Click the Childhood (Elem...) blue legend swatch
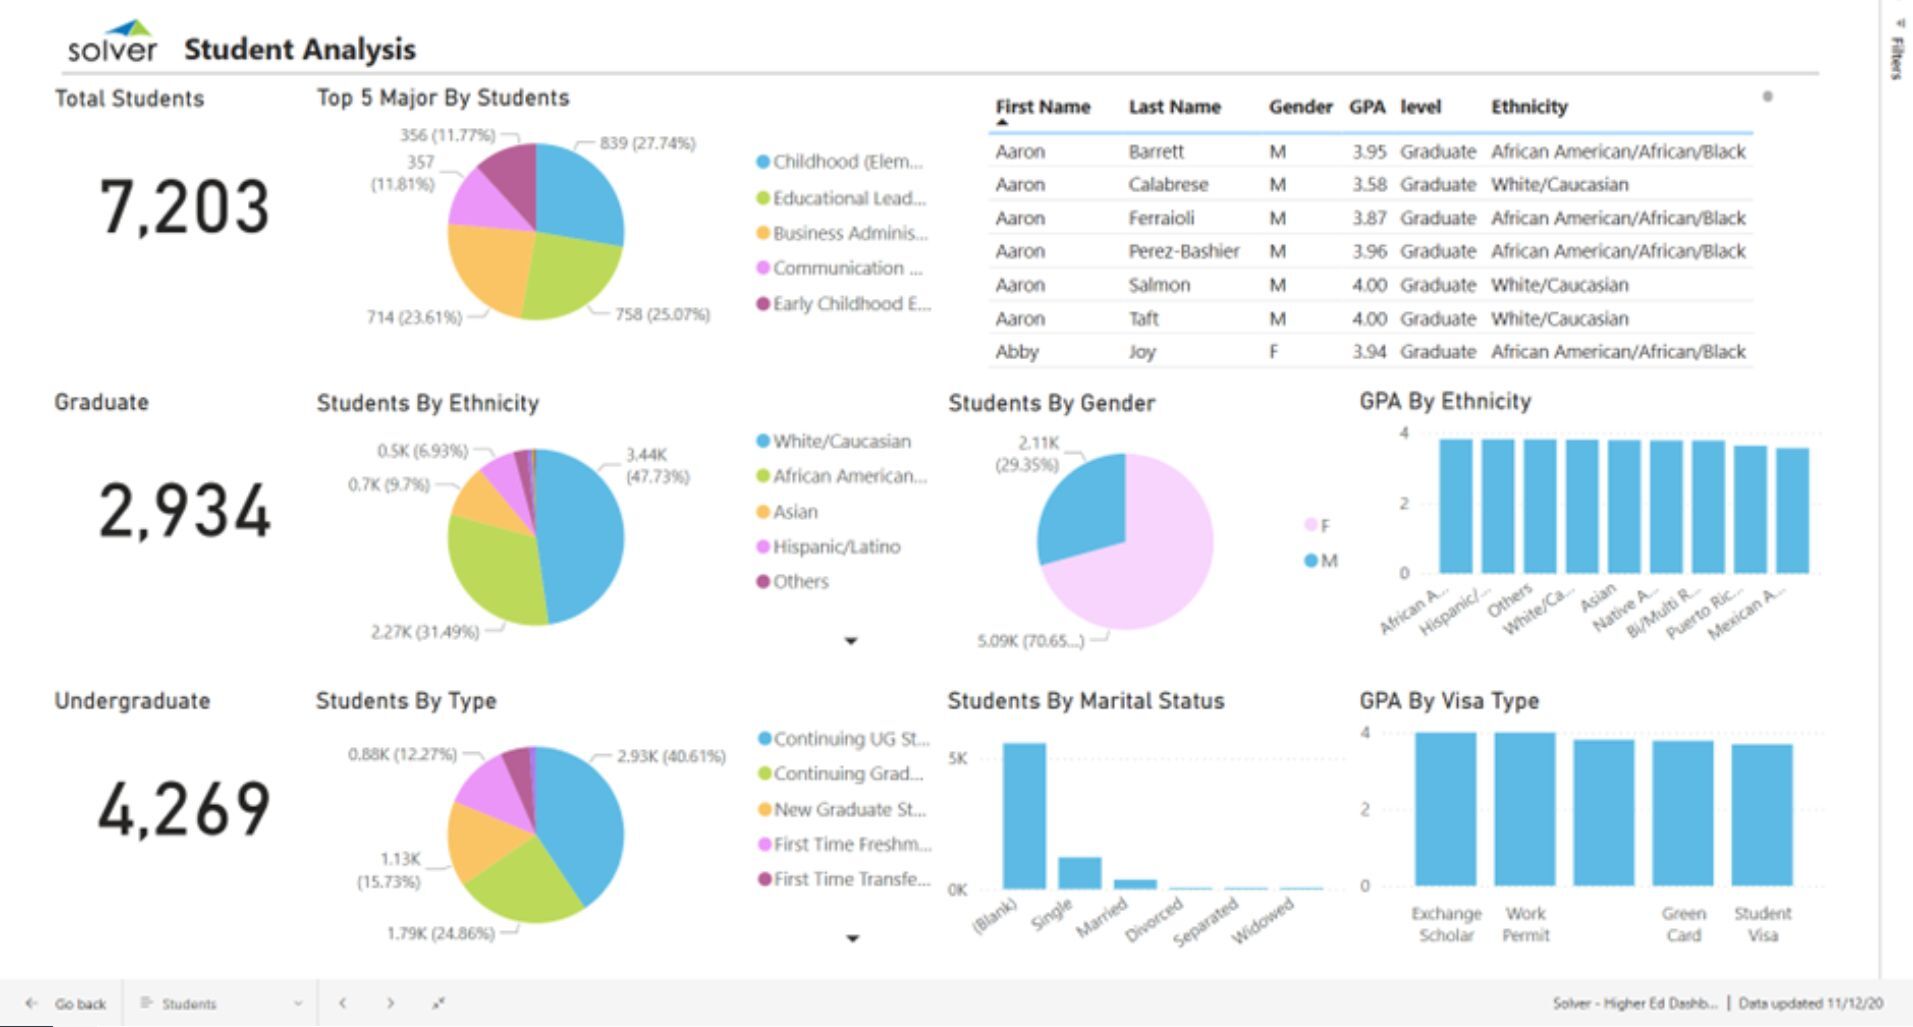 pos(763,162)
